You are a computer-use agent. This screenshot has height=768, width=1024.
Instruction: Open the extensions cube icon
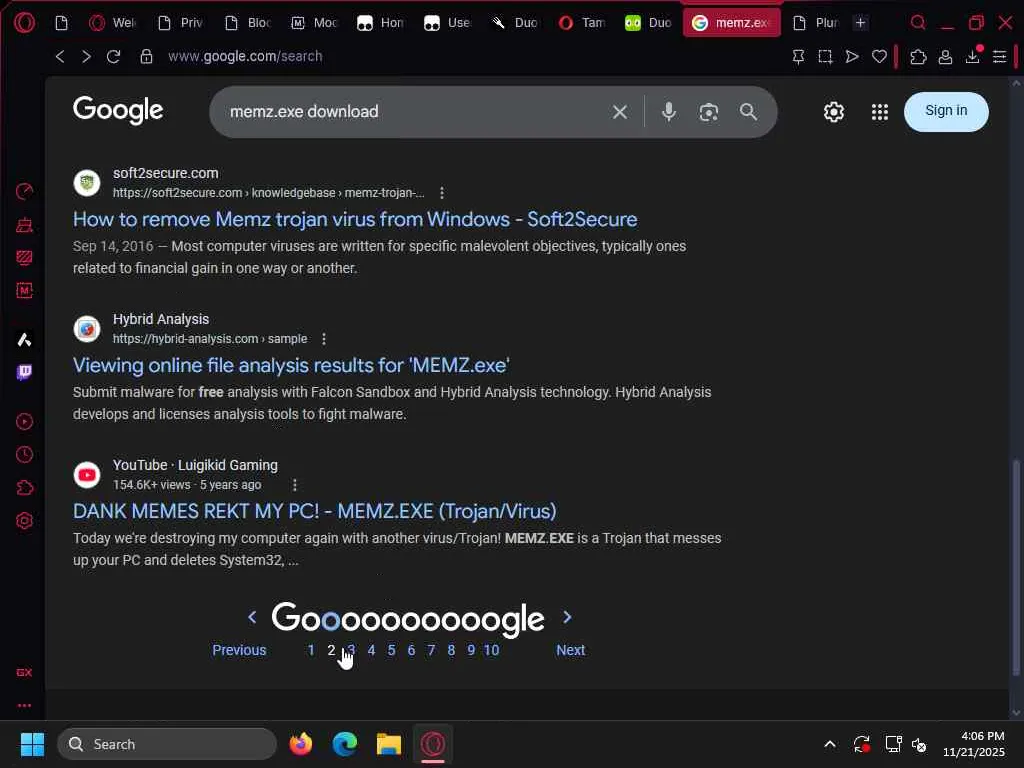[x=918, y=57]
